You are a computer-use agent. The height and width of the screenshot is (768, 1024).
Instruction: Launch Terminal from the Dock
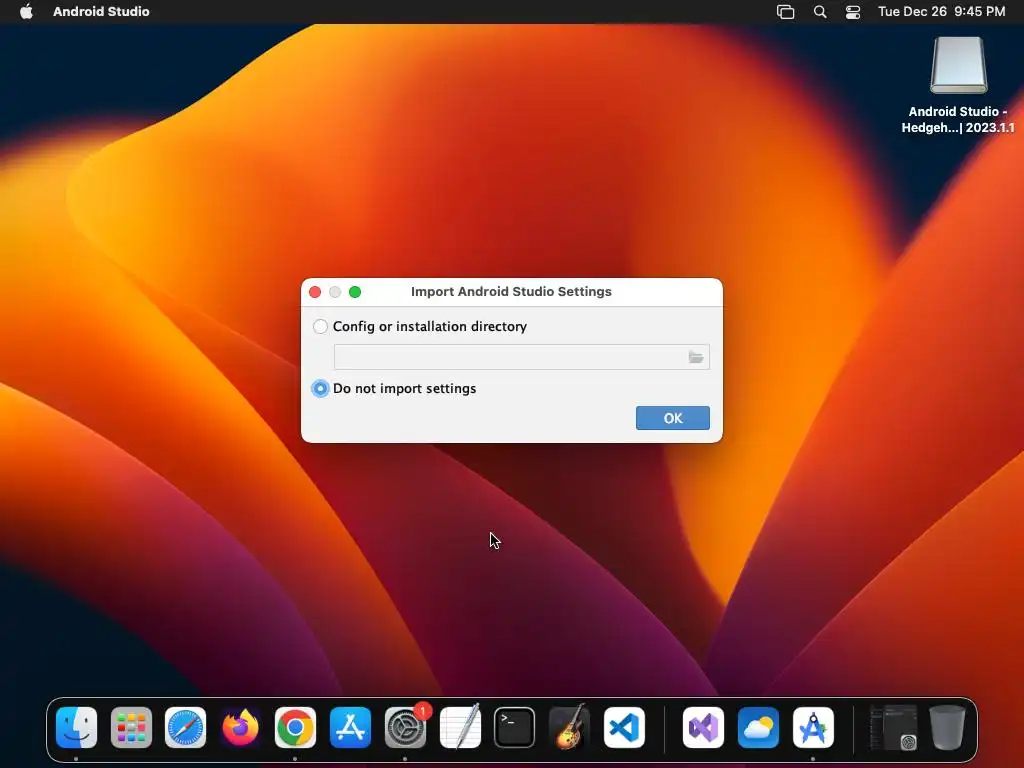(x=515, y=728)
